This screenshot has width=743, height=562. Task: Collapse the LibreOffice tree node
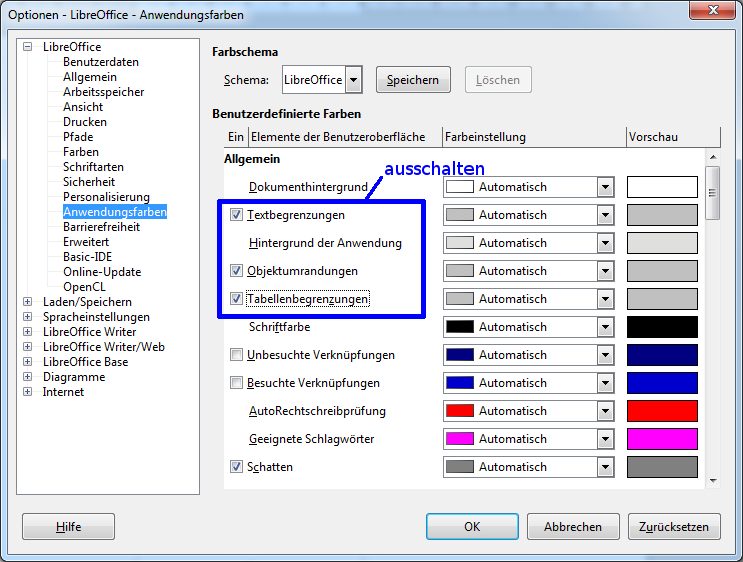(x=27, y=46)
